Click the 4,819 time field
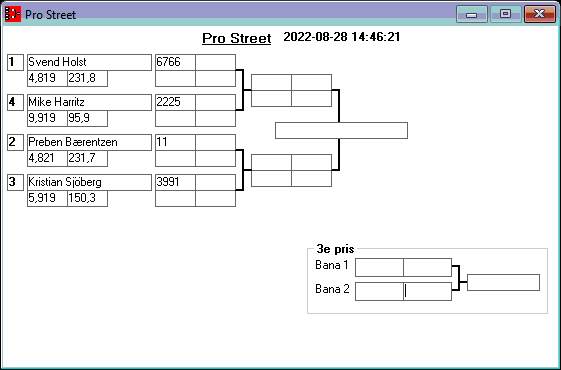Viewport: 561px width, 370px height. click(48, 78)
